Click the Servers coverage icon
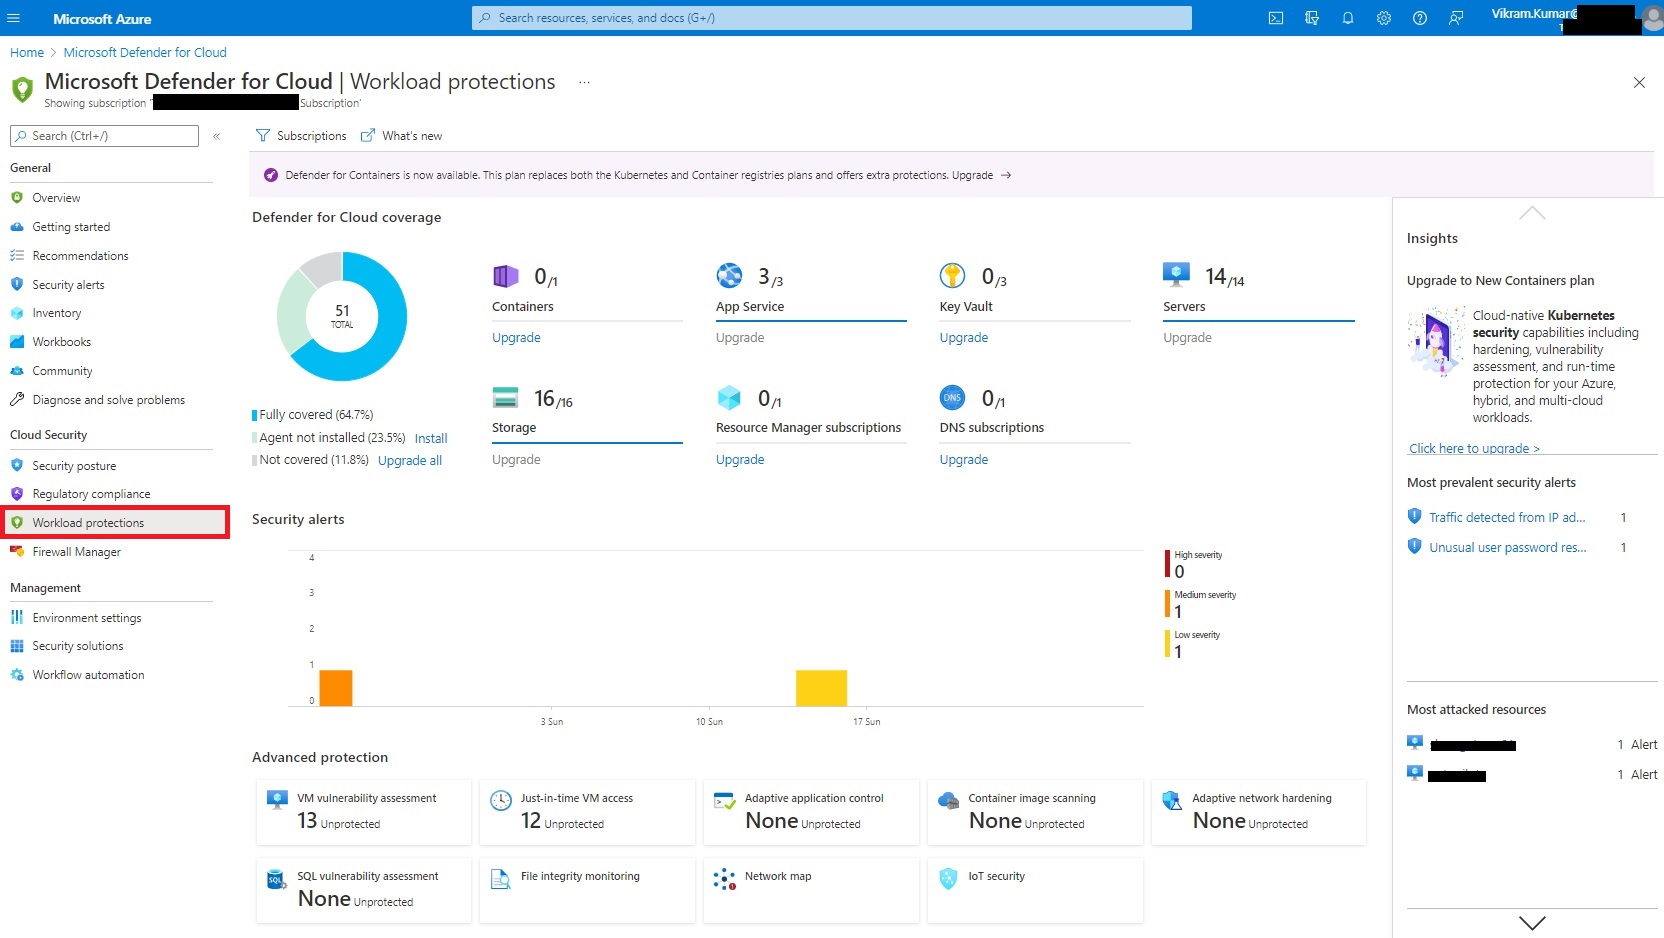 coord(1176,274)
